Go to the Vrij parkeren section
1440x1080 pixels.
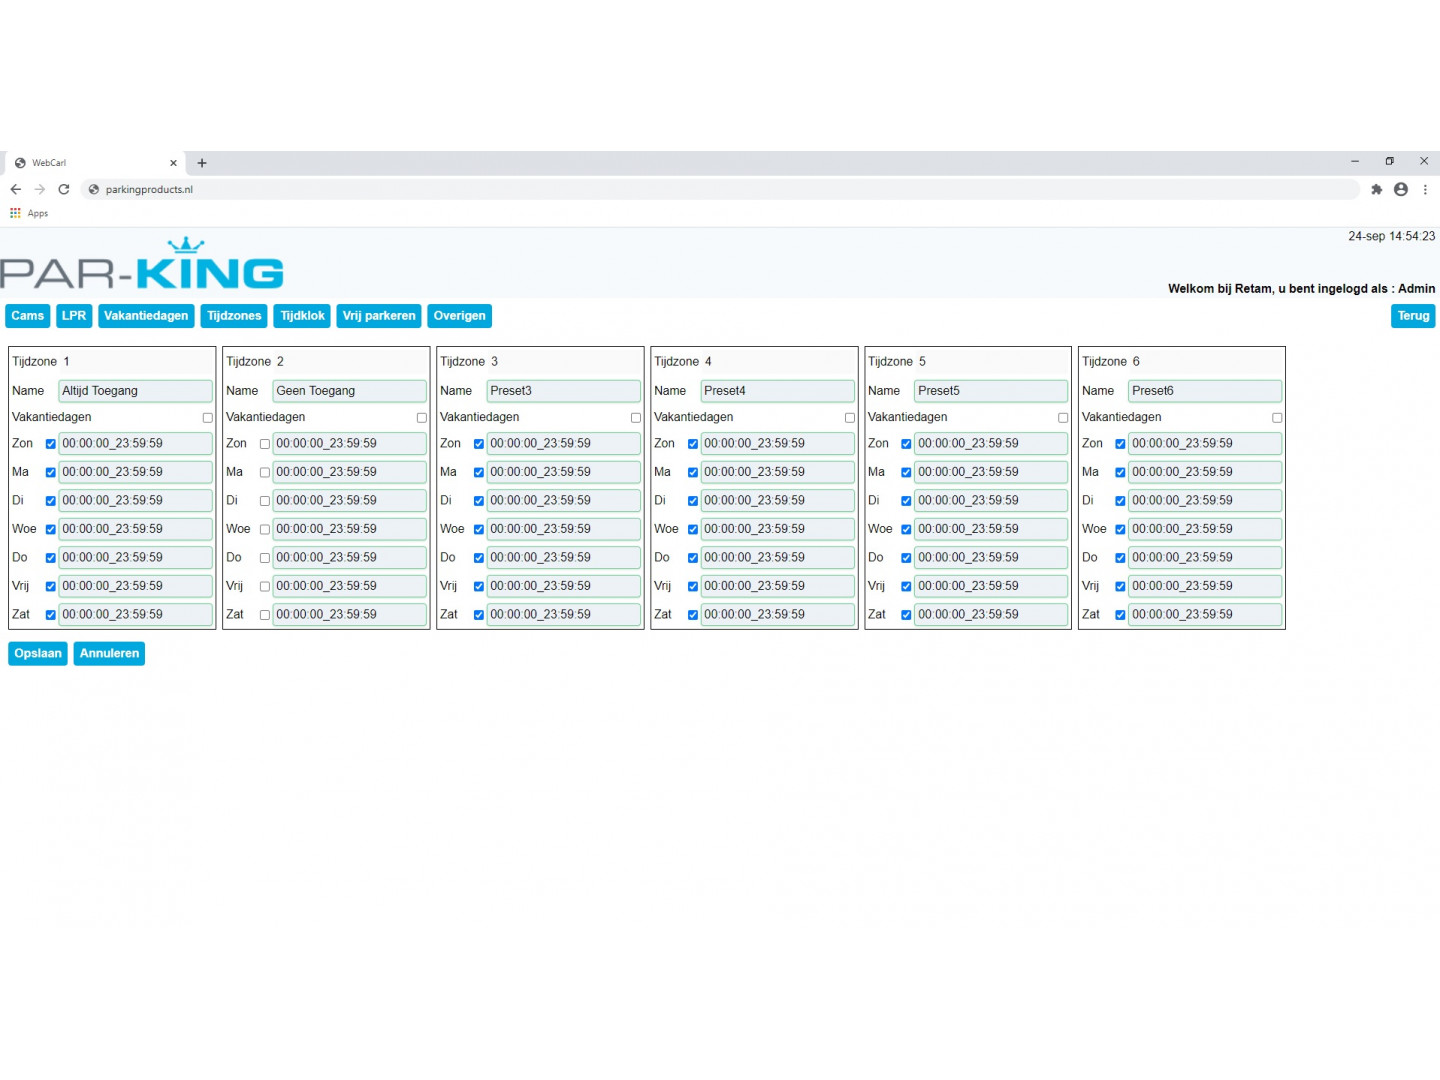[379, 316]
